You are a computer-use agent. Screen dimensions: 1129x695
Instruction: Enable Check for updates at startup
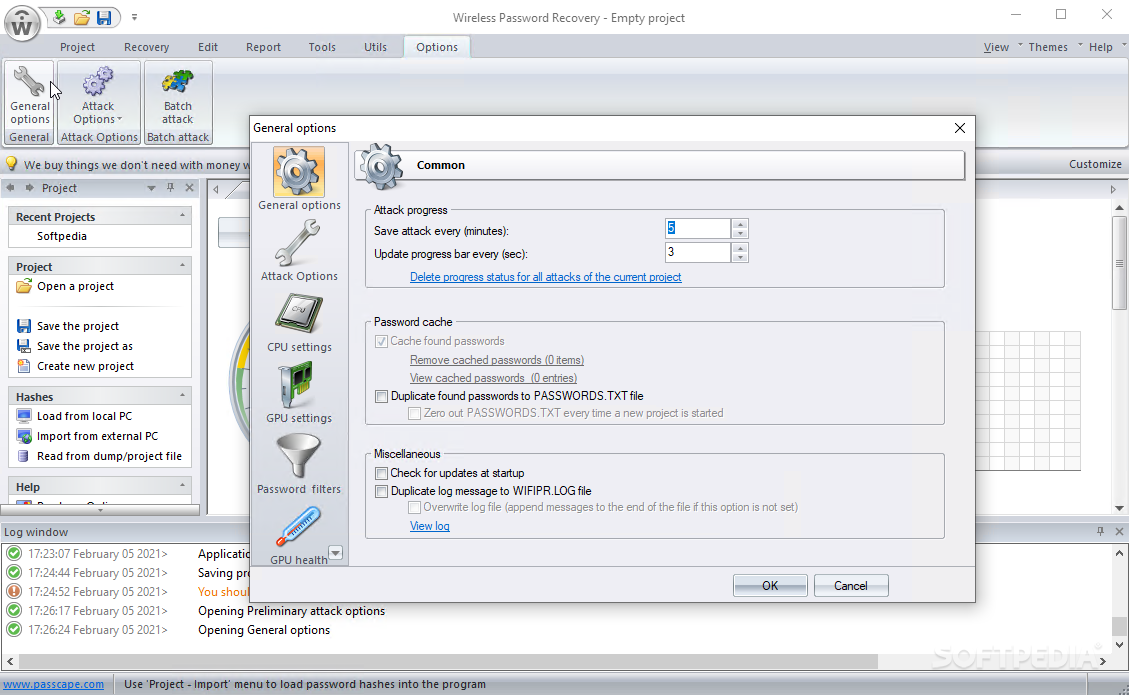click(382, 473)
